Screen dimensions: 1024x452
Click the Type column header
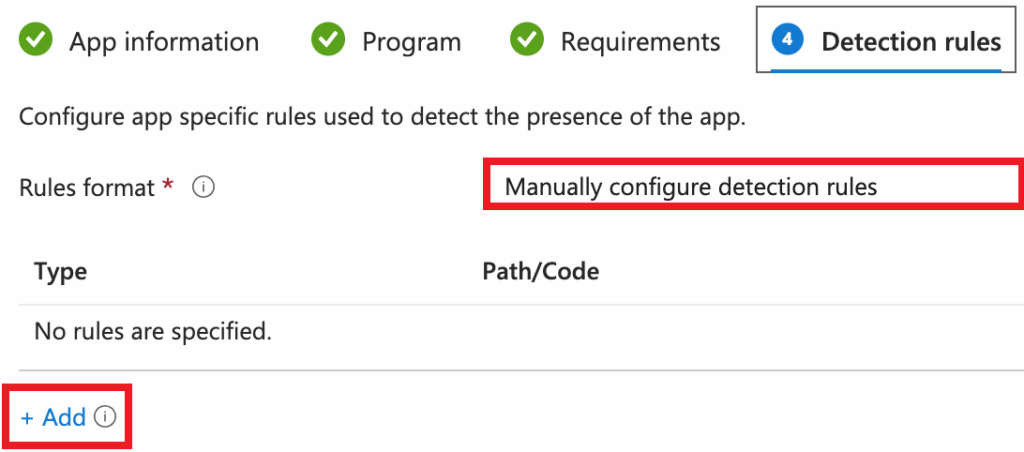[60, 271]
